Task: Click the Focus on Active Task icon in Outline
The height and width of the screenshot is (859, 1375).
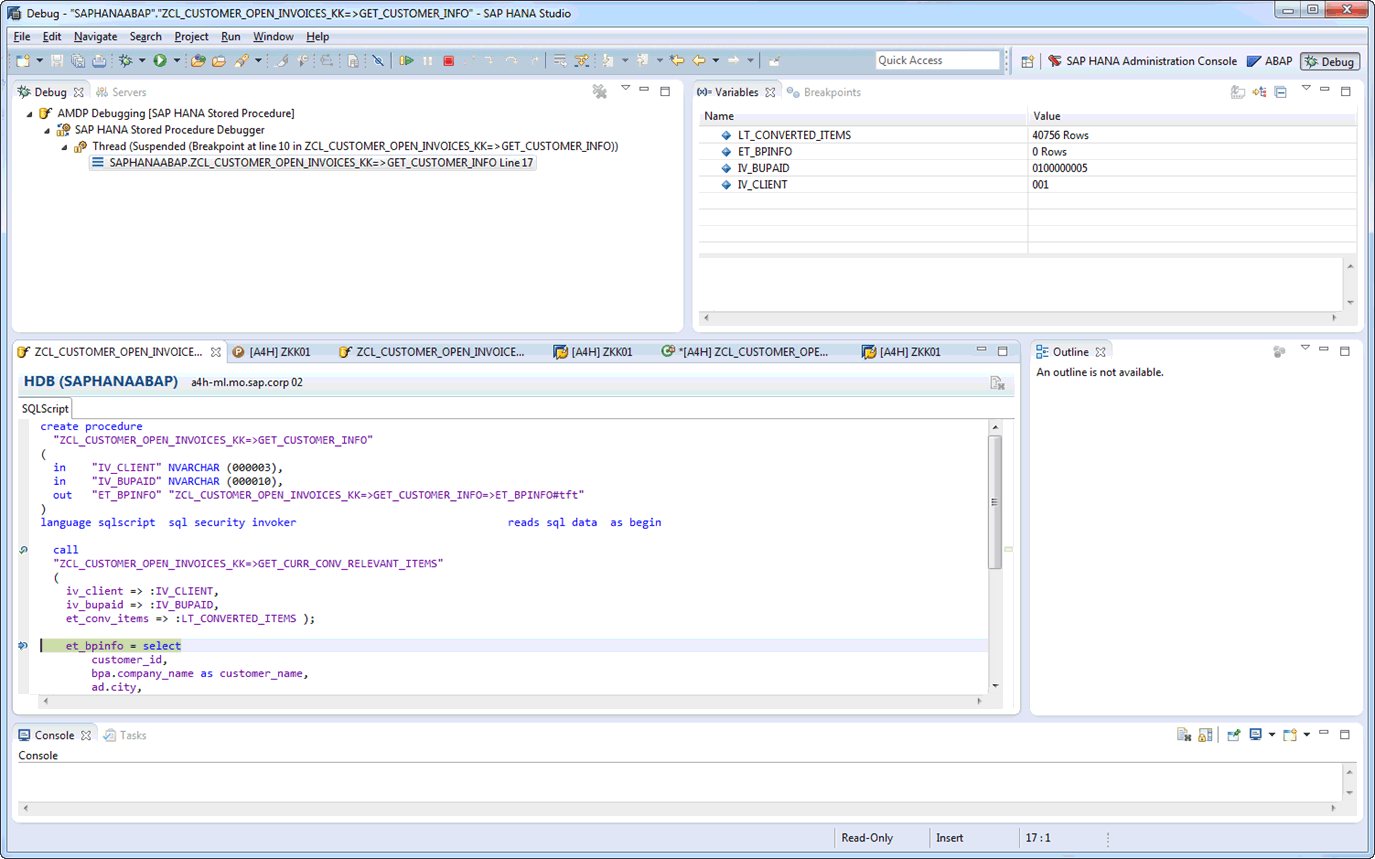Action: 1278,352
